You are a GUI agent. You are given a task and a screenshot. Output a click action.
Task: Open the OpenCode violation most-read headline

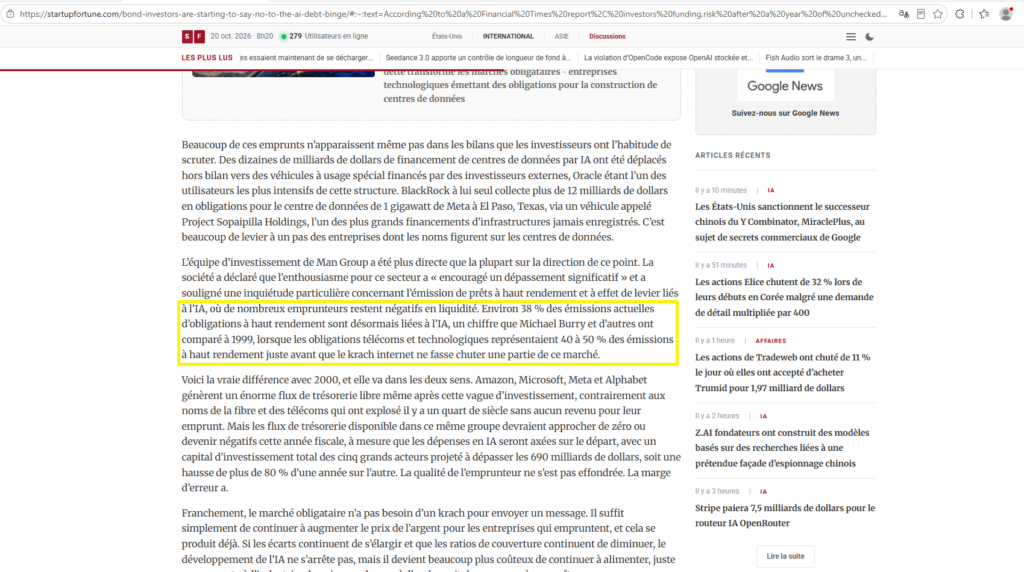[x=668, y=57]
